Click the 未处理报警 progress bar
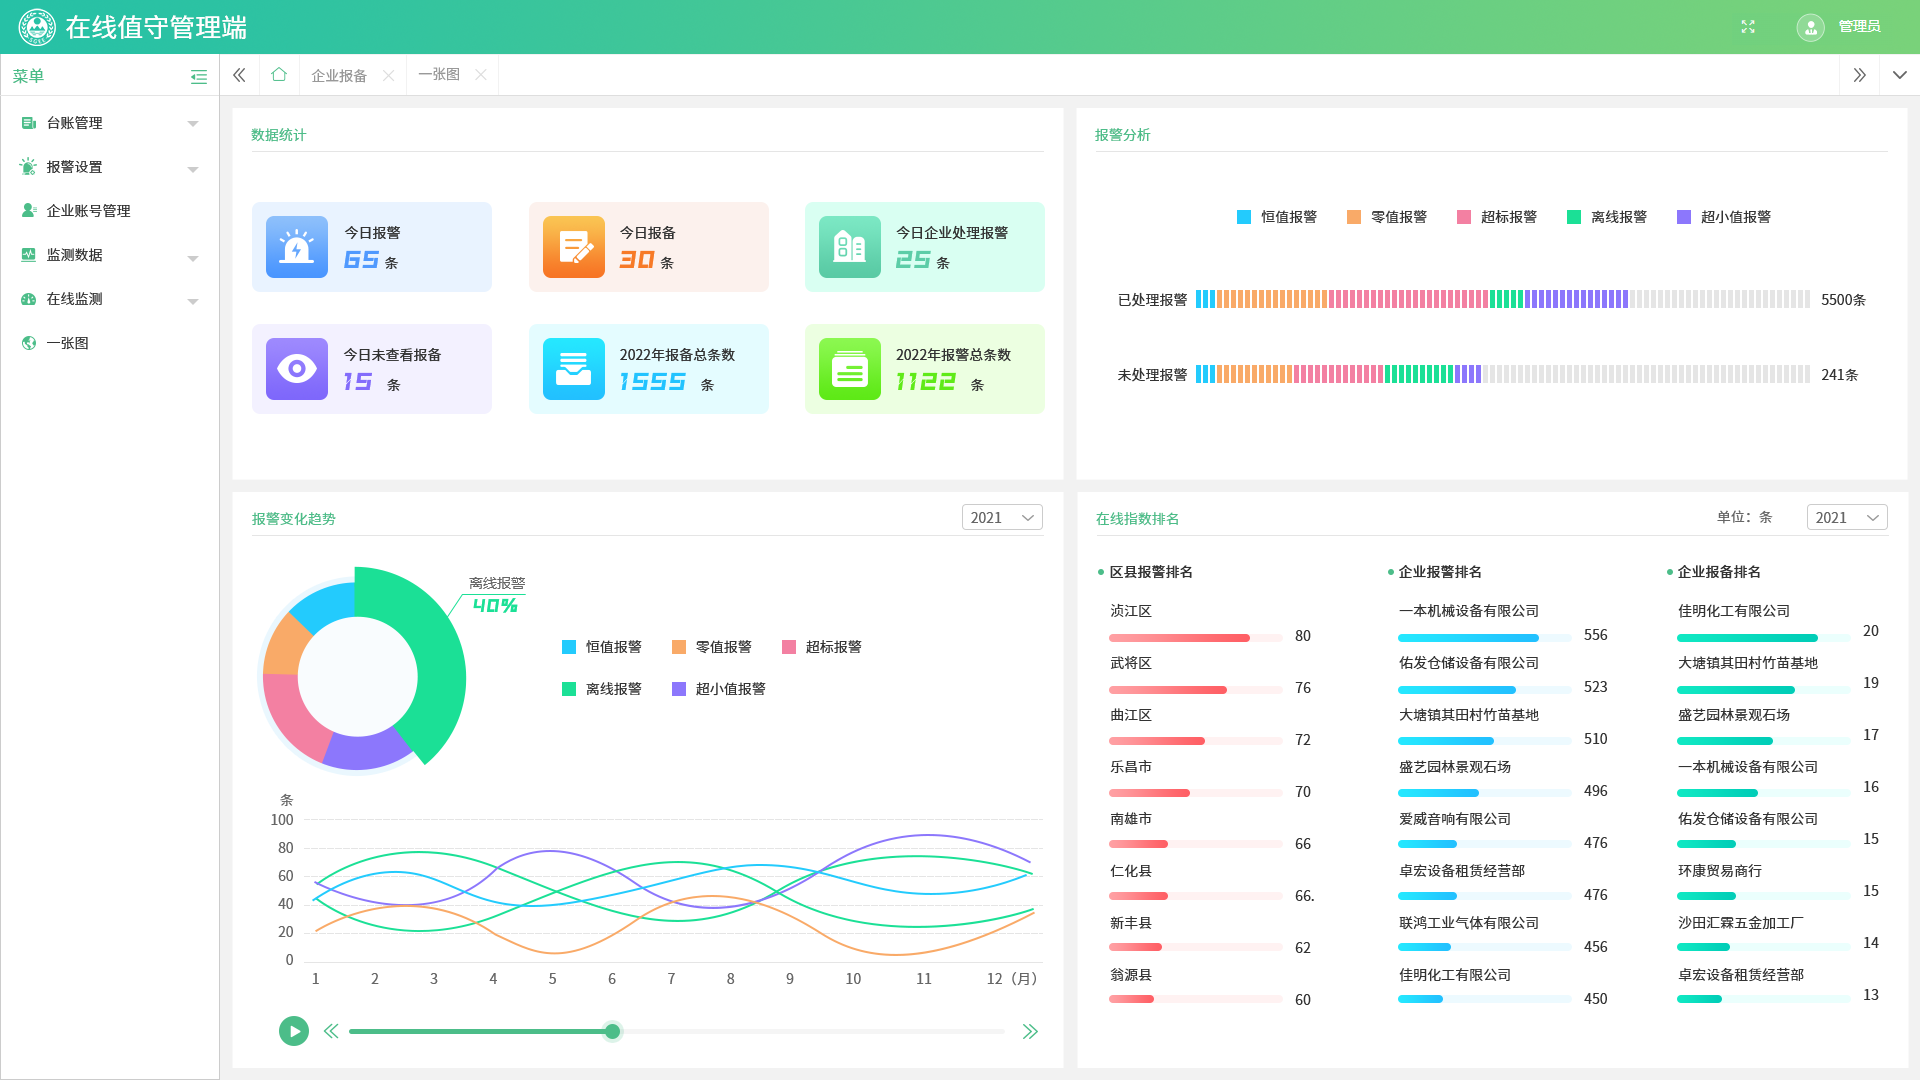The width and height of the screenshot is (1920, 1080). (1503, 374)
